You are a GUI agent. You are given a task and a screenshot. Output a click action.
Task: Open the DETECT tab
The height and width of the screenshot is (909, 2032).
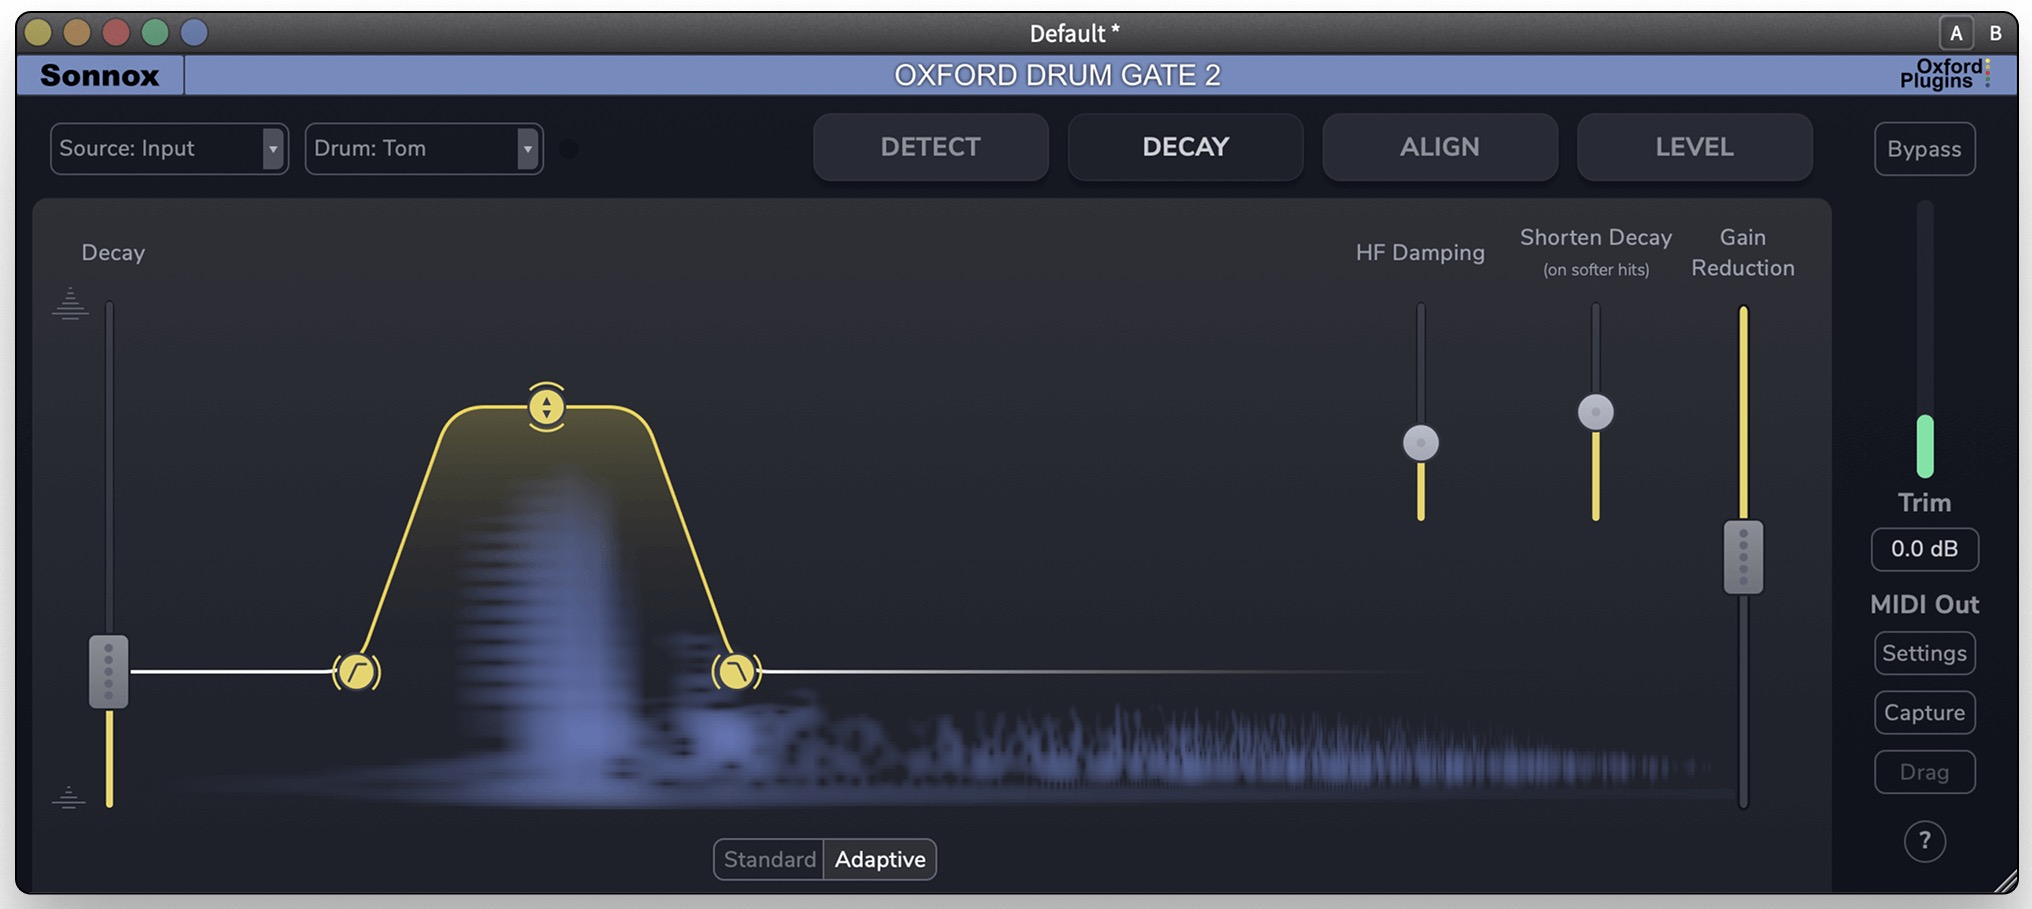click(x=930, y=147)
